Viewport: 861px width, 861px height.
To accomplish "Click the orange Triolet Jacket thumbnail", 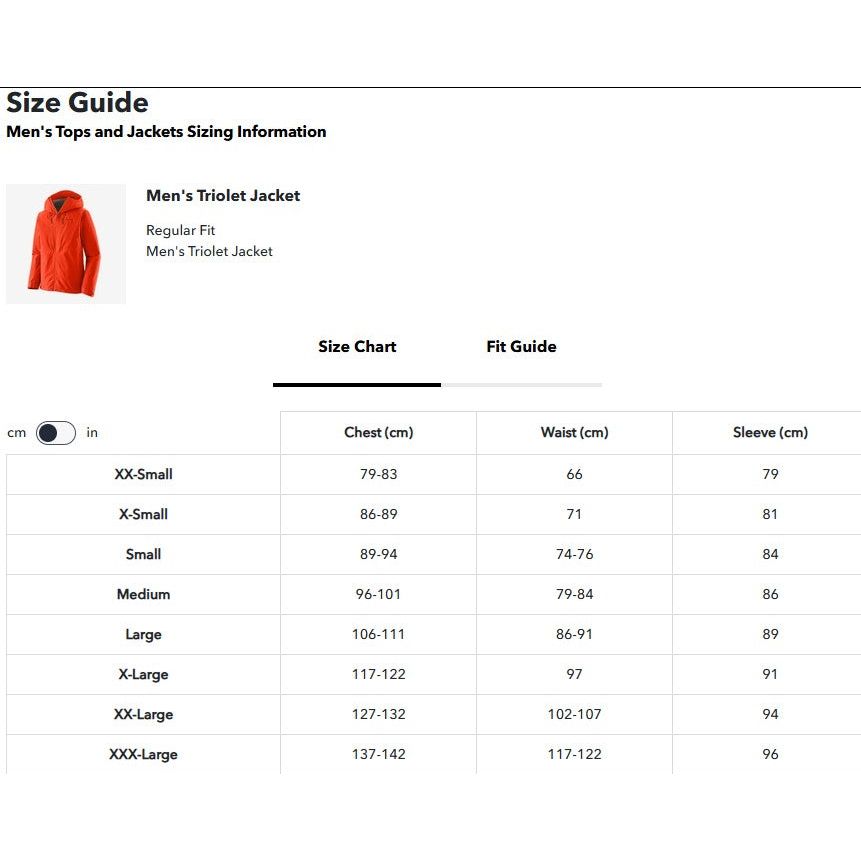I will (66, 244).
